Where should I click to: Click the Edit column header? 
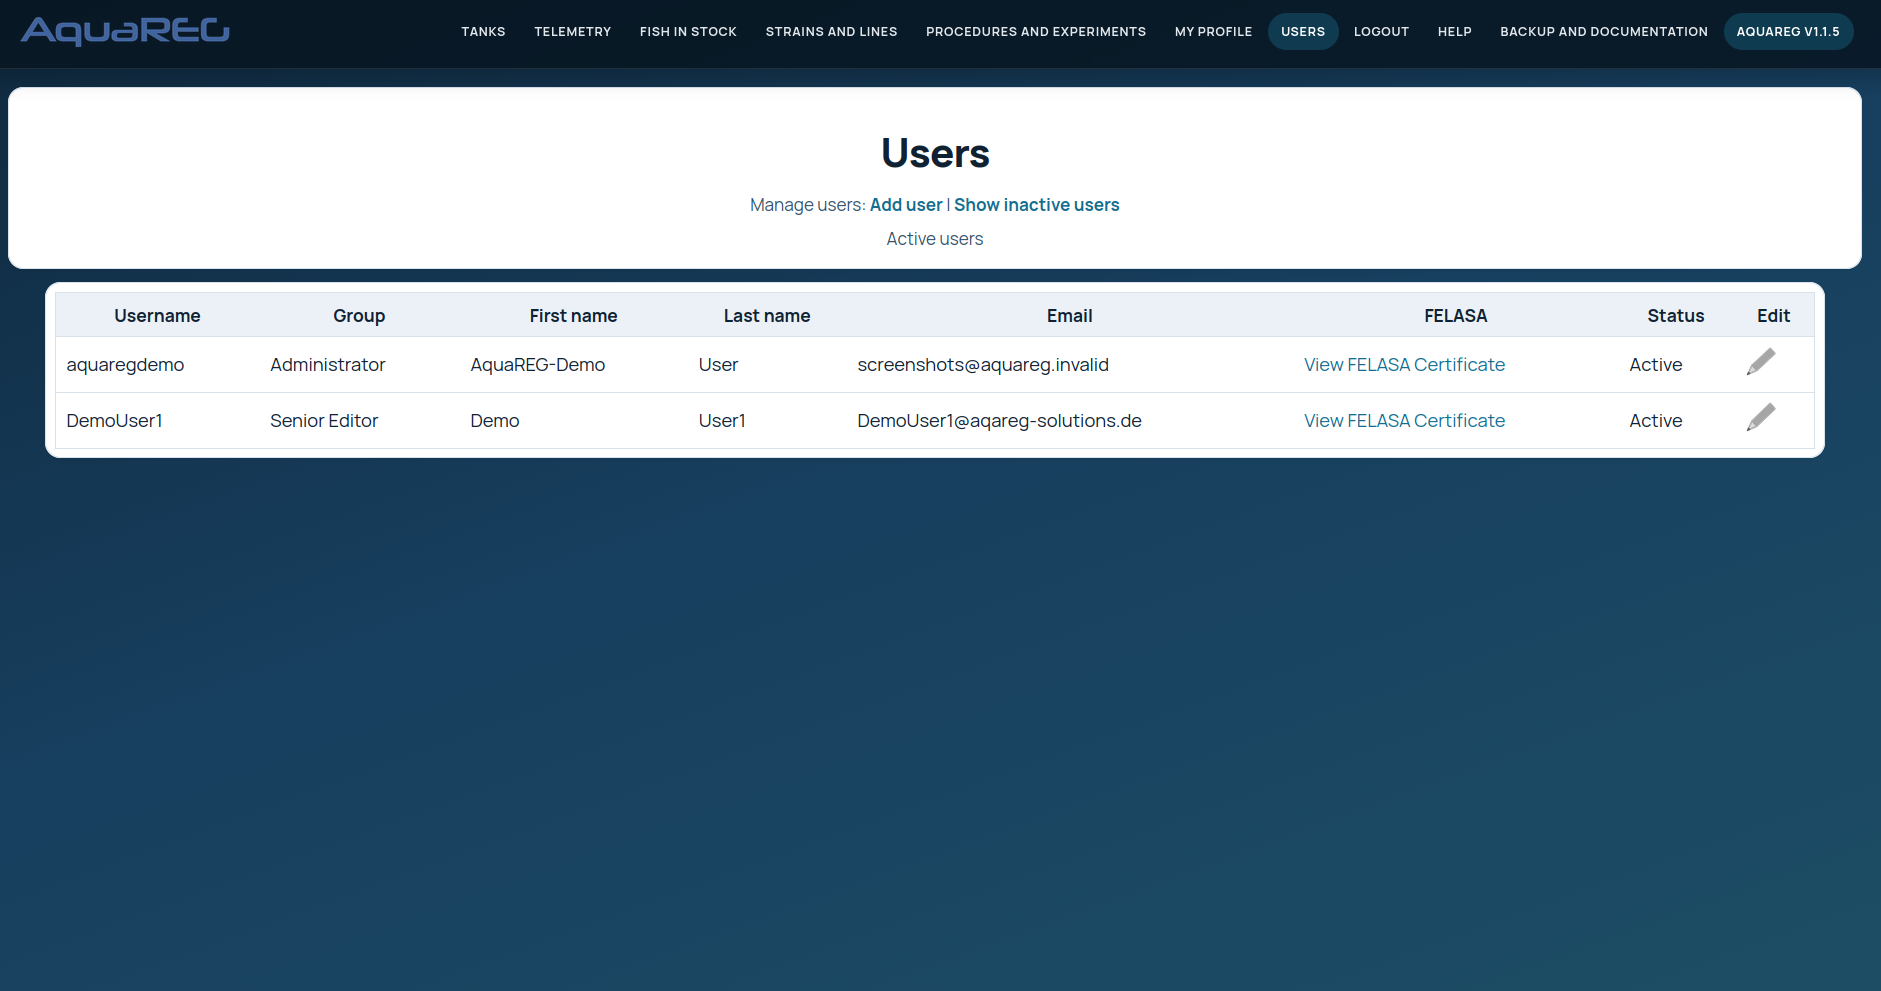point(1773,316)
